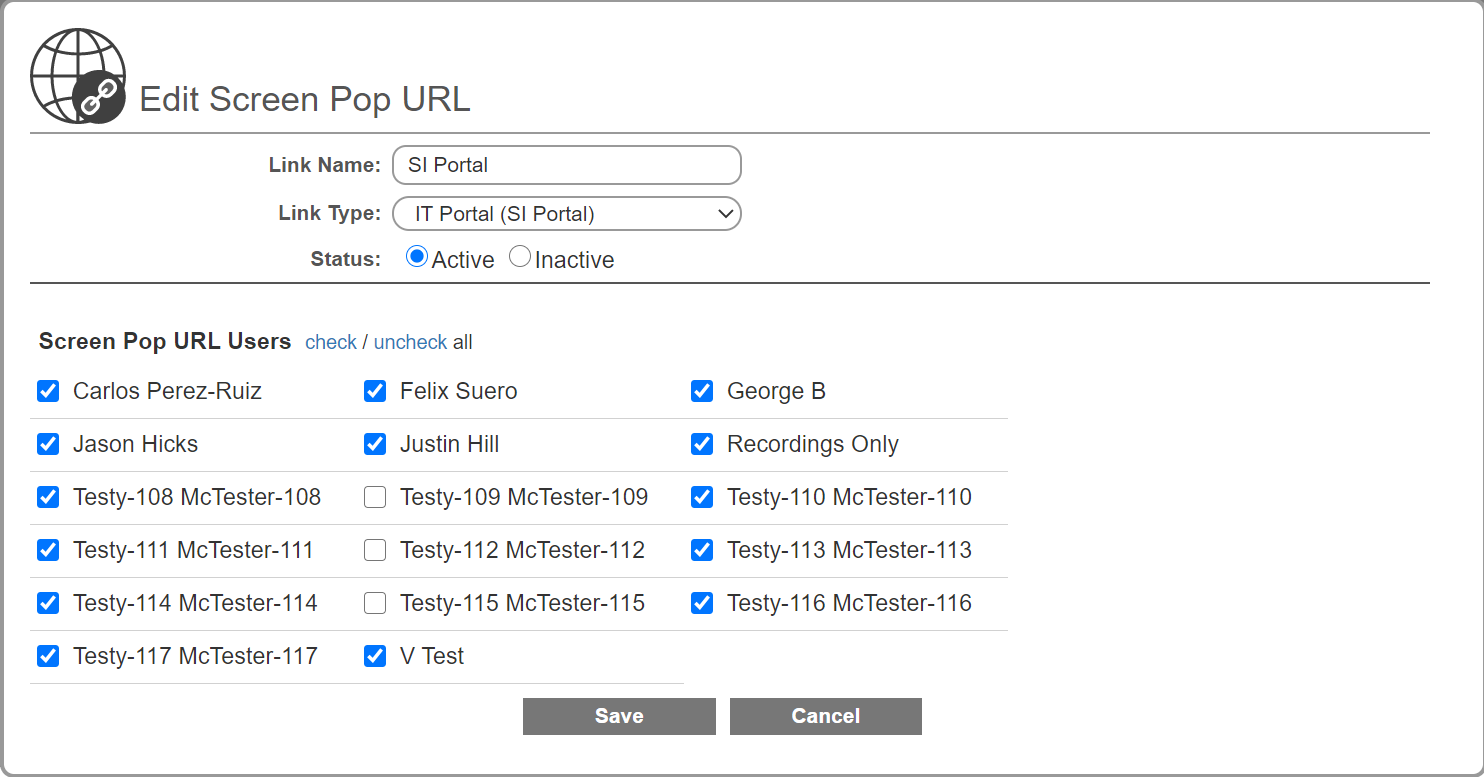Screen dimensions: 1484x777
Task: Uncheck Testy-114 McTester-114 checkbox
Action: coord(48,603)
